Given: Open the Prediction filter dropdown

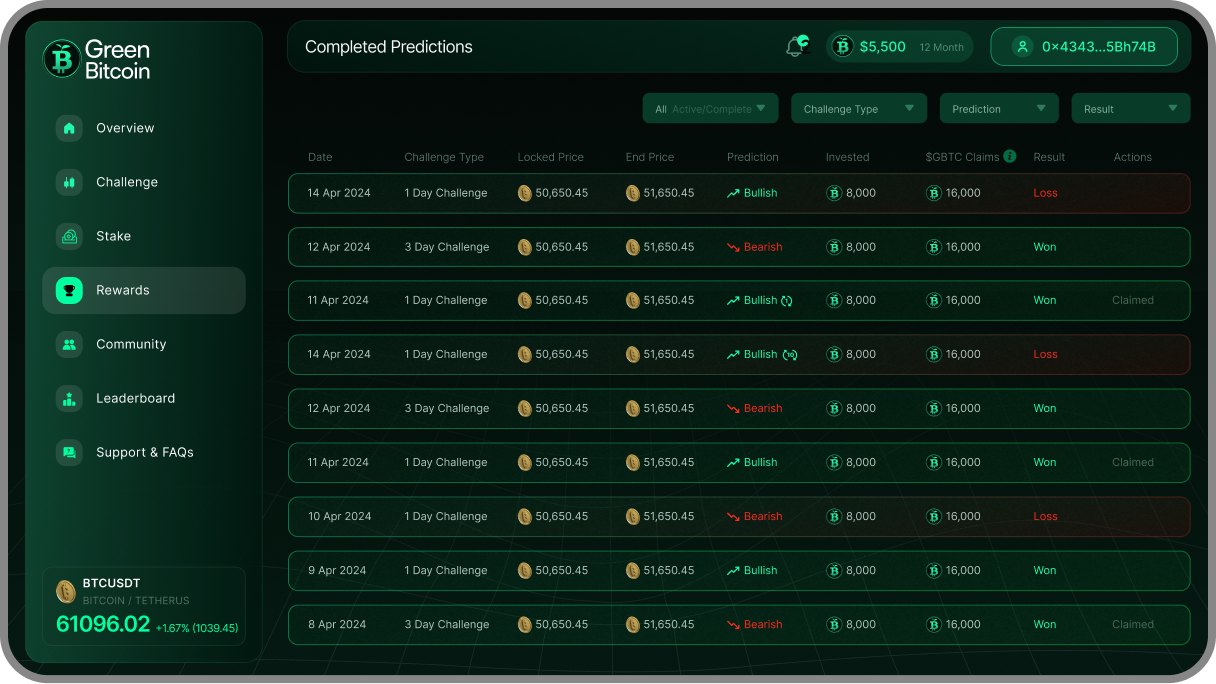Looking at the screenshot, I should point(998,108).
